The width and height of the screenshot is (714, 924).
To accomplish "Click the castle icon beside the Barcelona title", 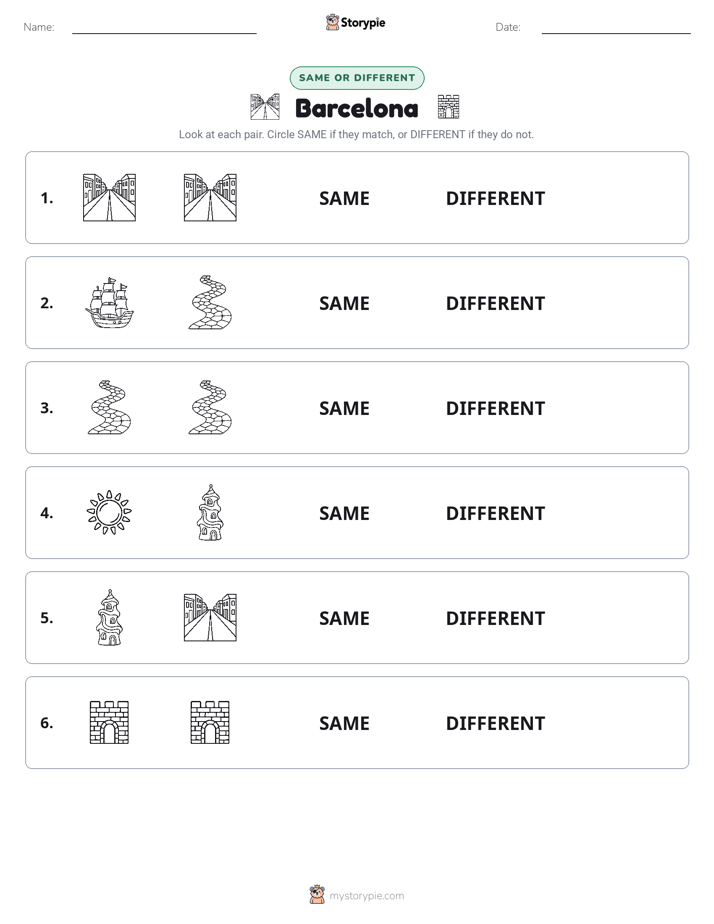I will click(448, 107).
